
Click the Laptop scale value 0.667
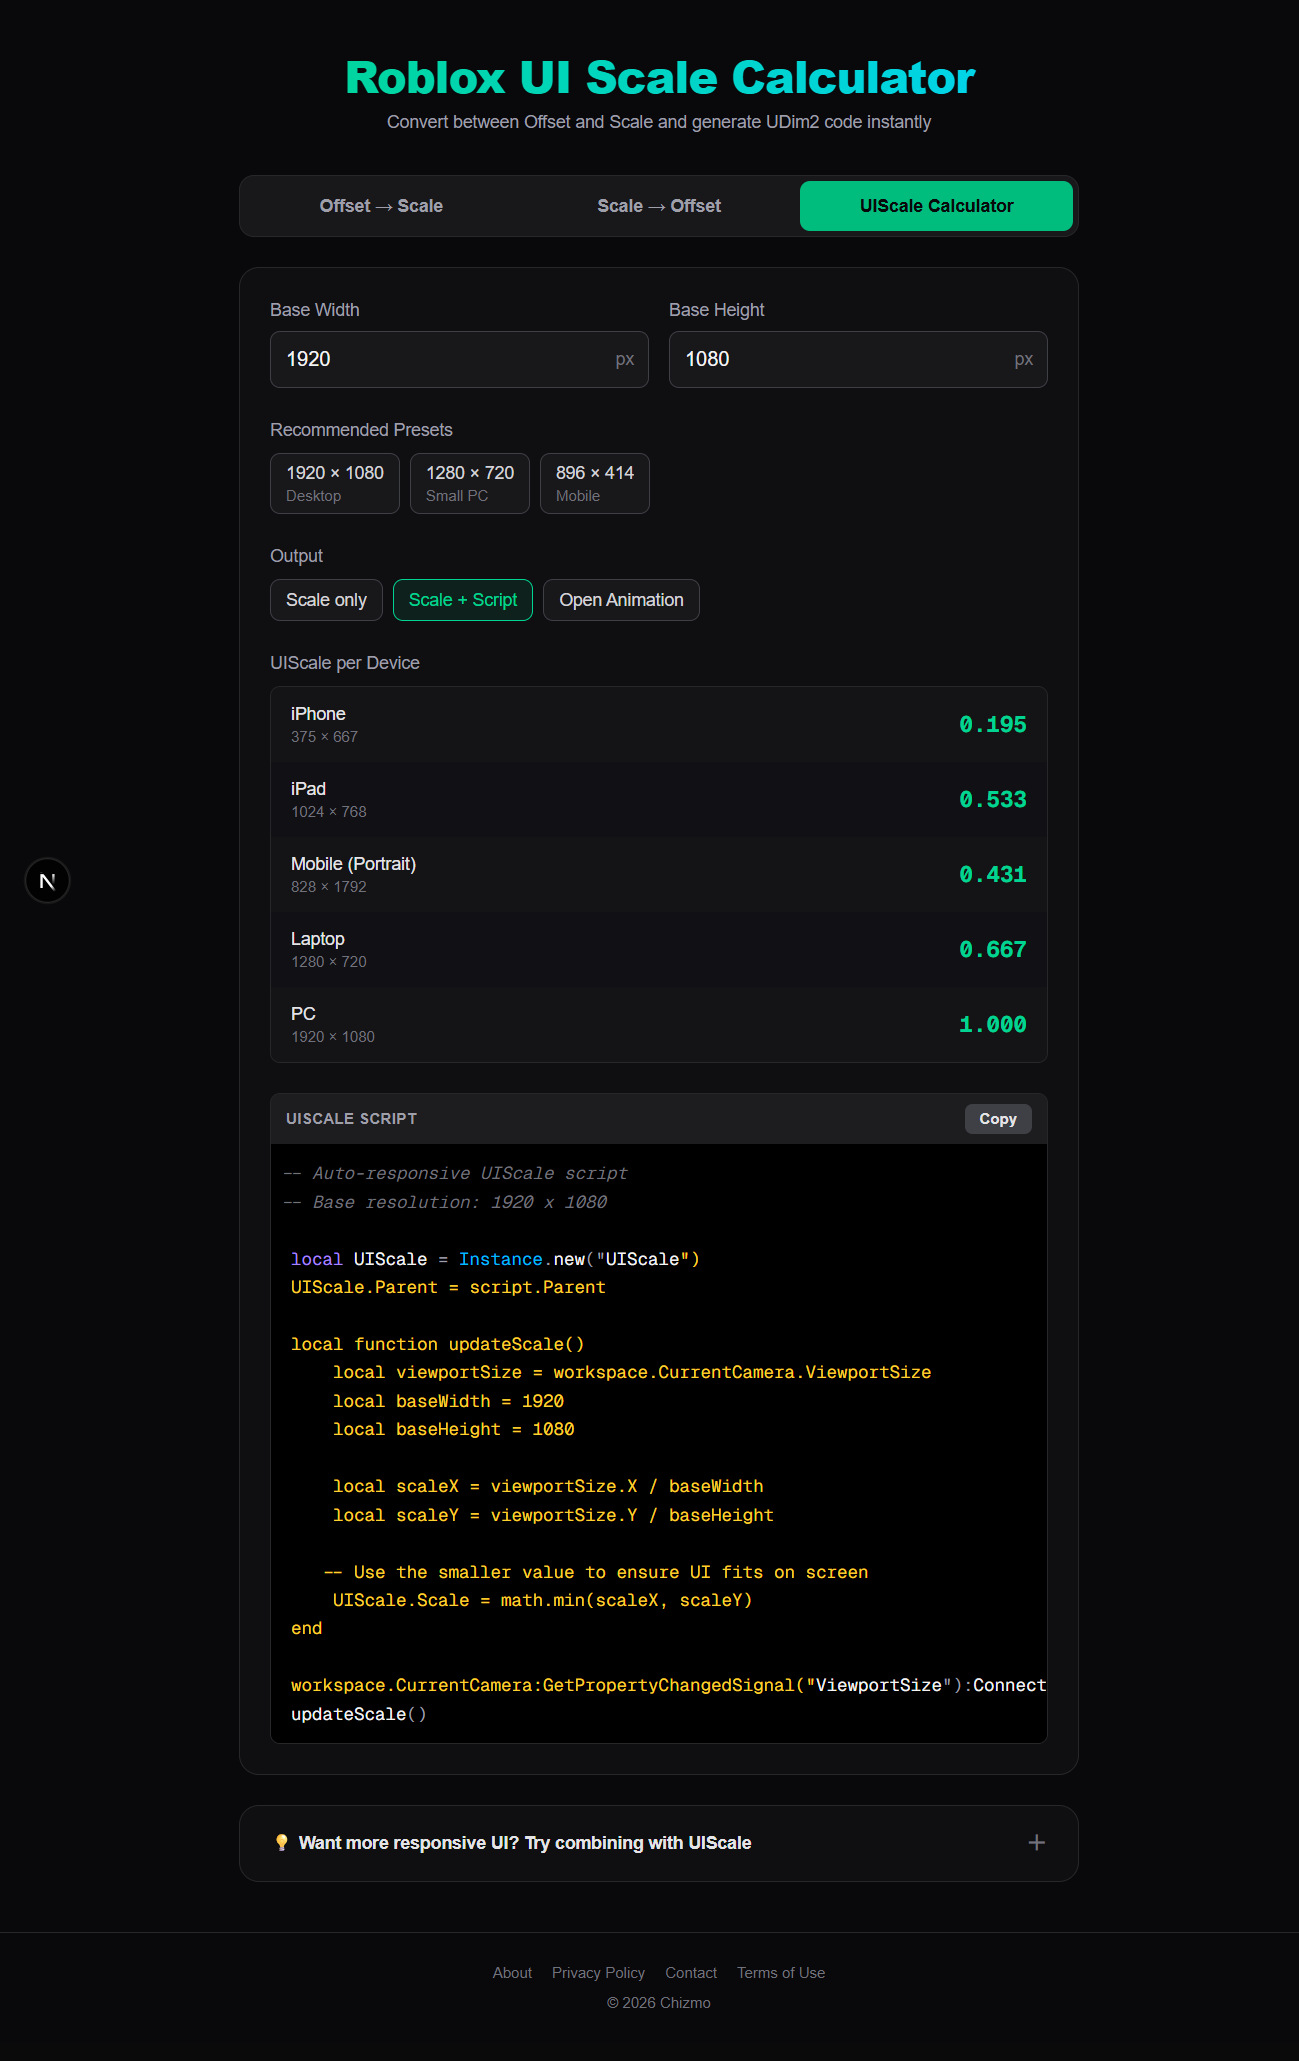click(993, 950)
